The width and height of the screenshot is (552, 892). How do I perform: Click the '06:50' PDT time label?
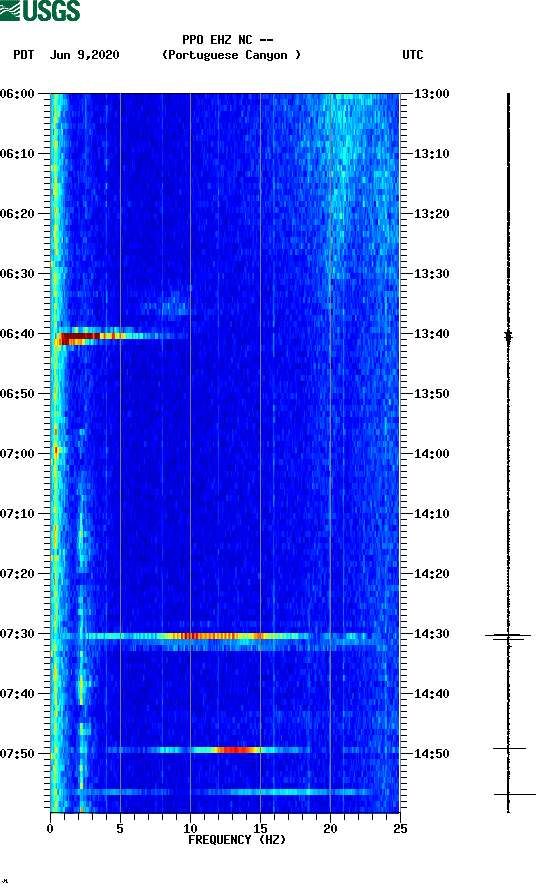(x=18, y=394)
